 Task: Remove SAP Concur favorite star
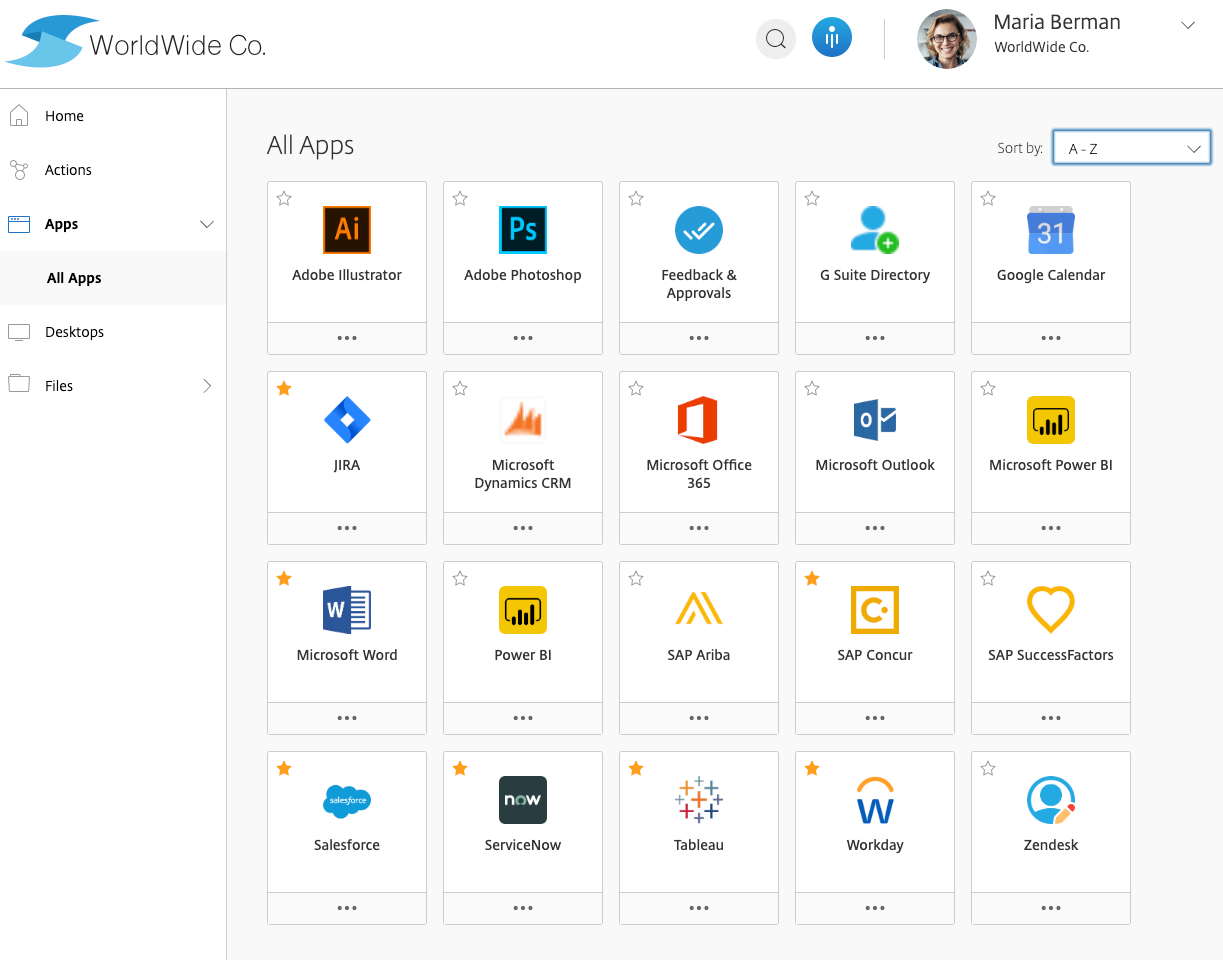point(812,578)
